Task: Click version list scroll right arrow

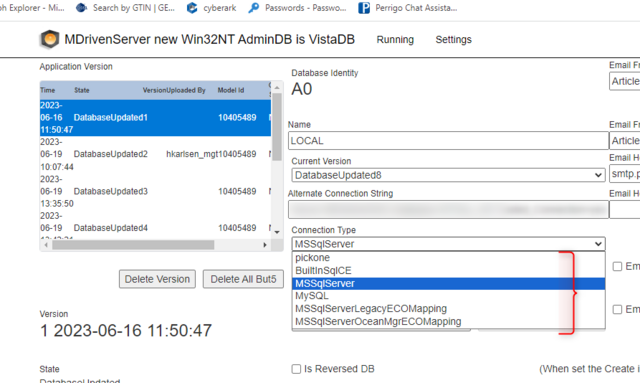Action: click(265, 245)
